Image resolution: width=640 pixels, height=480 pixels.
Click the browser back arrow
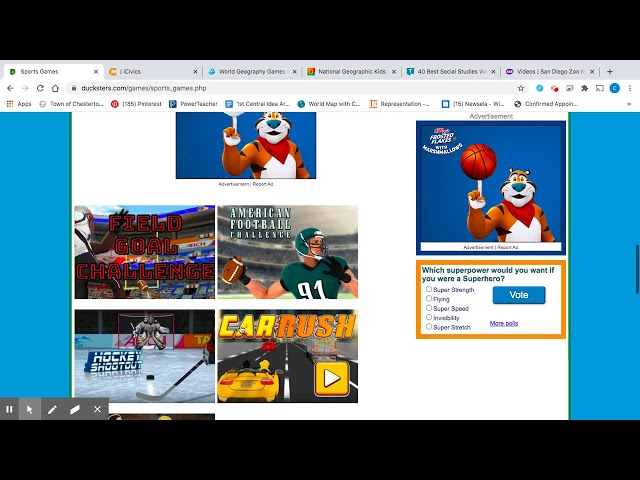11,88
